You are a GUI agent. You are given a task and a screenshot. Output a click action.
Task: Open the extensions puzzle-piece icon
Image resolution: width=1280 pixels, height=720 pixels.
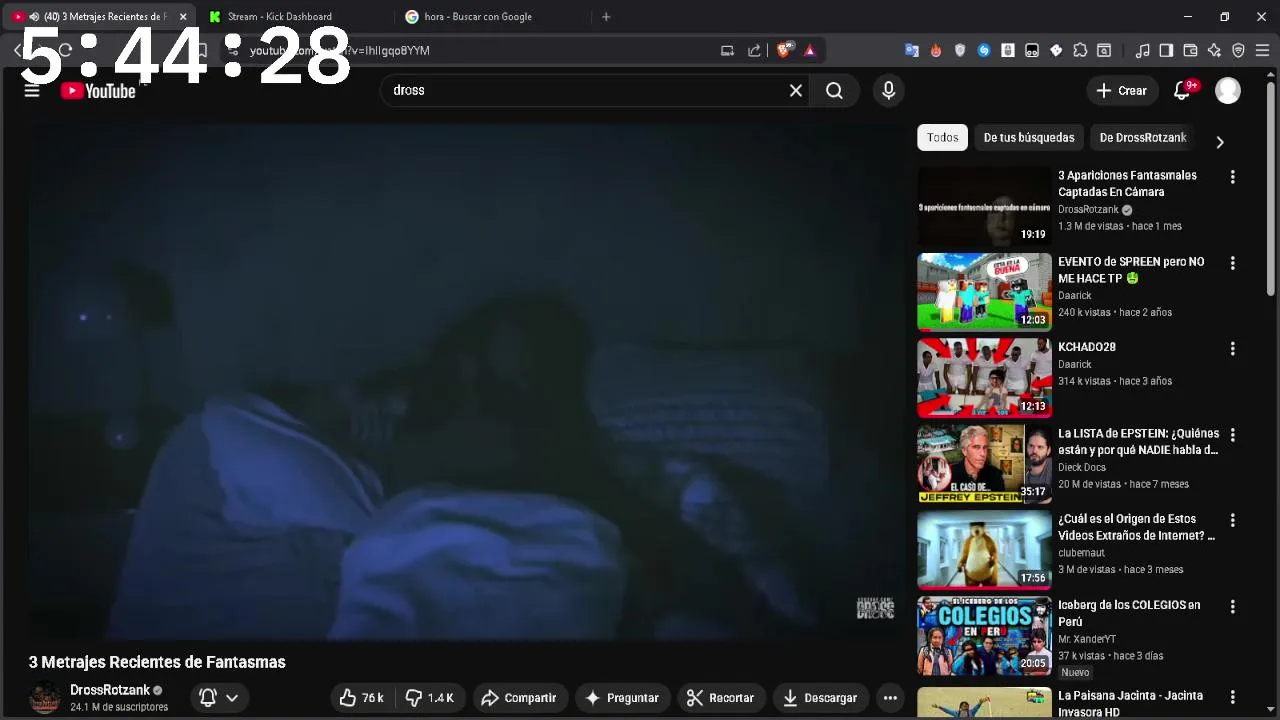[x=1080, y=50]
